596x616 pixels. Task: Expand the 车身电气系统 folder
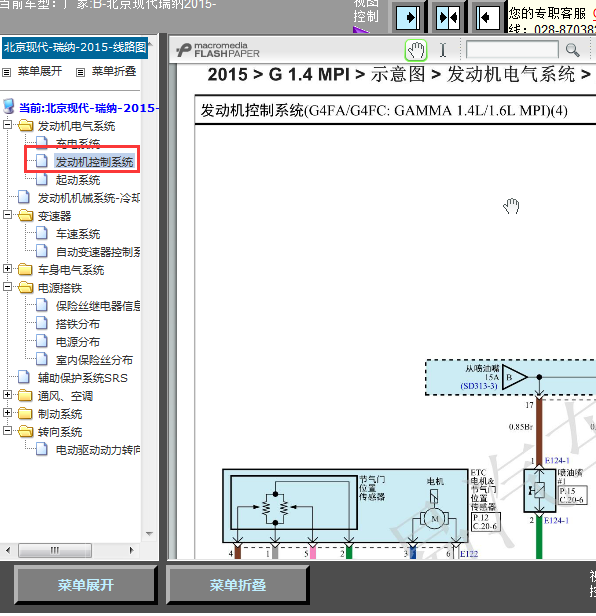coord(7,268)
